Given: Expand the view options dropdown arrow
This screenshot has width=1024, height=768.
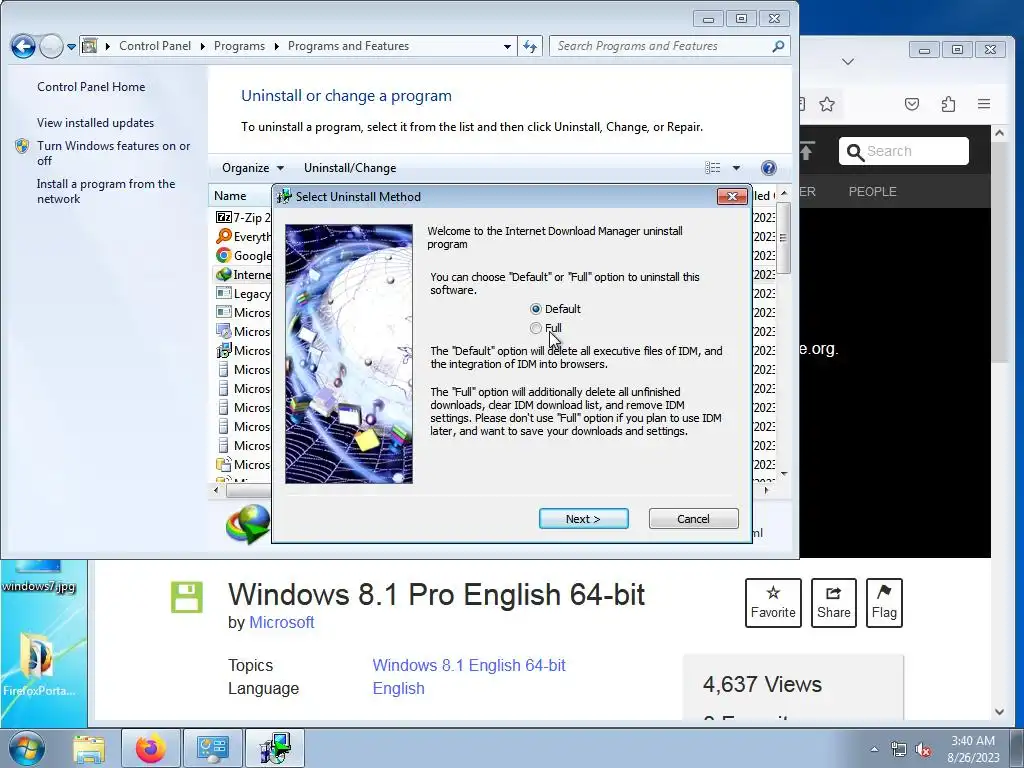Looking at the screenshot, I should 736,168.
